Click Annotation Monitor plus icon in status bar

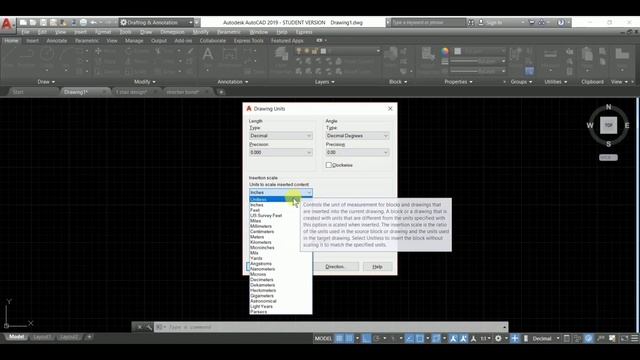[515, 338]
